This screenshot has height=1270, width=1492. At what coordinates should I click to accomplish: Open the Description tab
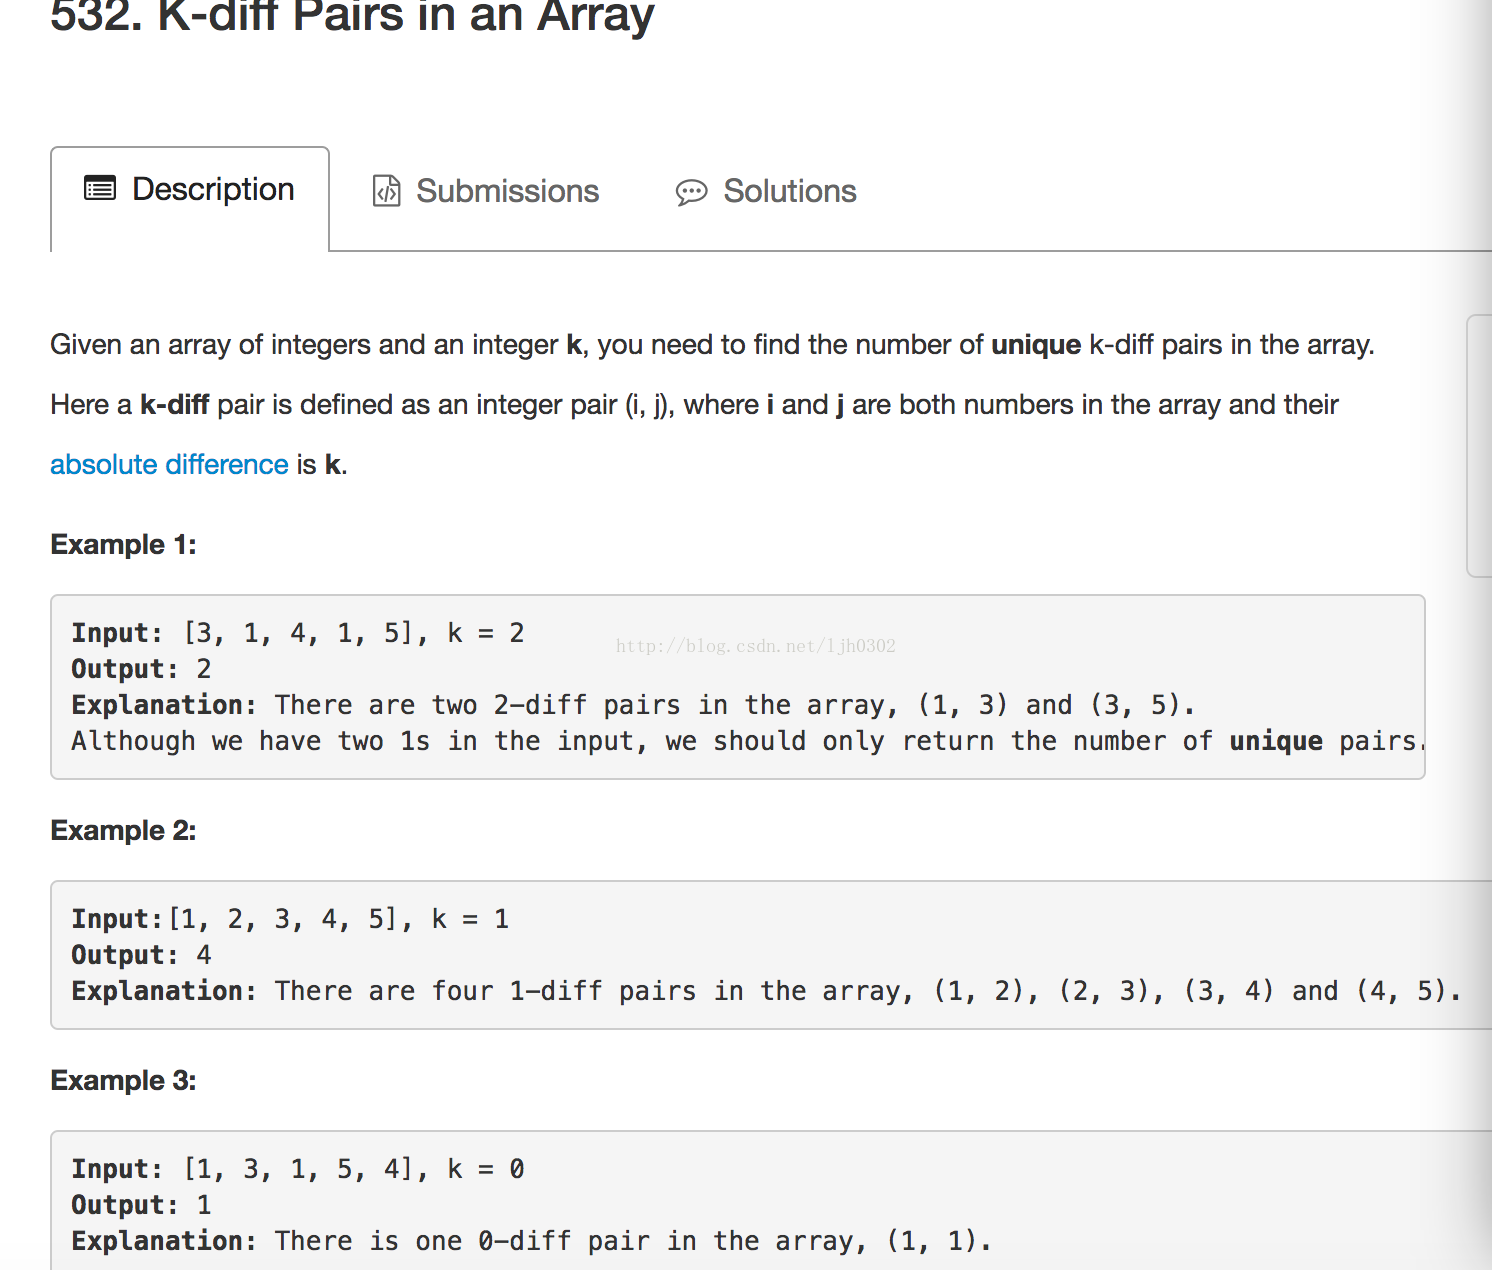(190, 199)
